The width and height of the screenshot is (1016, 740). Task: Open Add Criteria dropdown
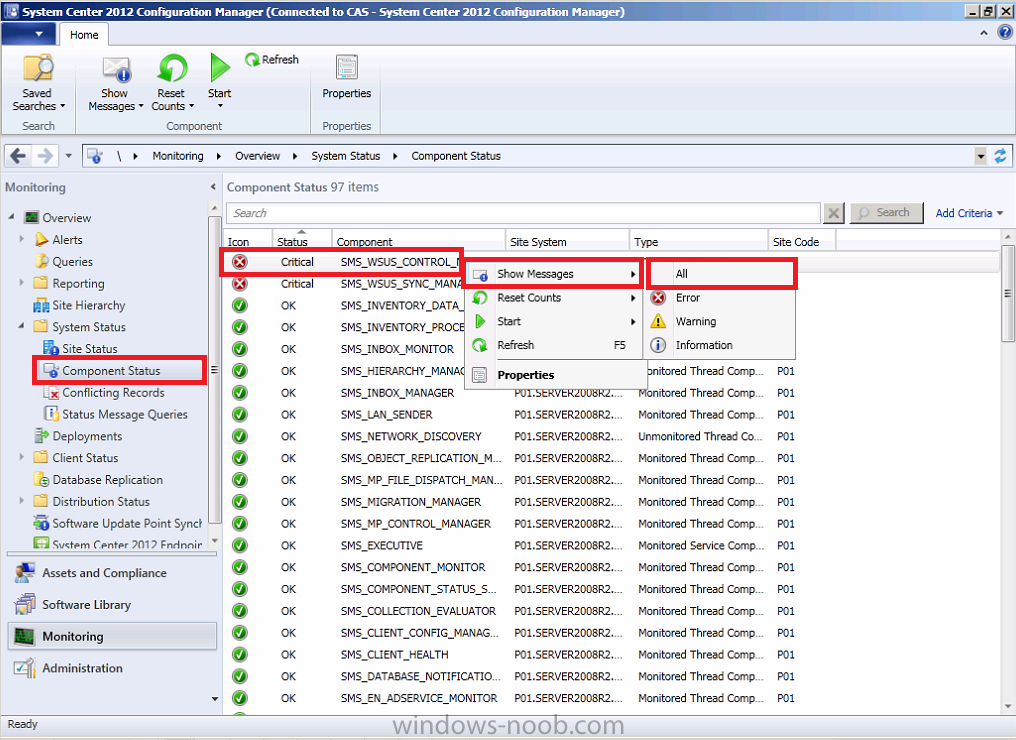pos(969,213)
